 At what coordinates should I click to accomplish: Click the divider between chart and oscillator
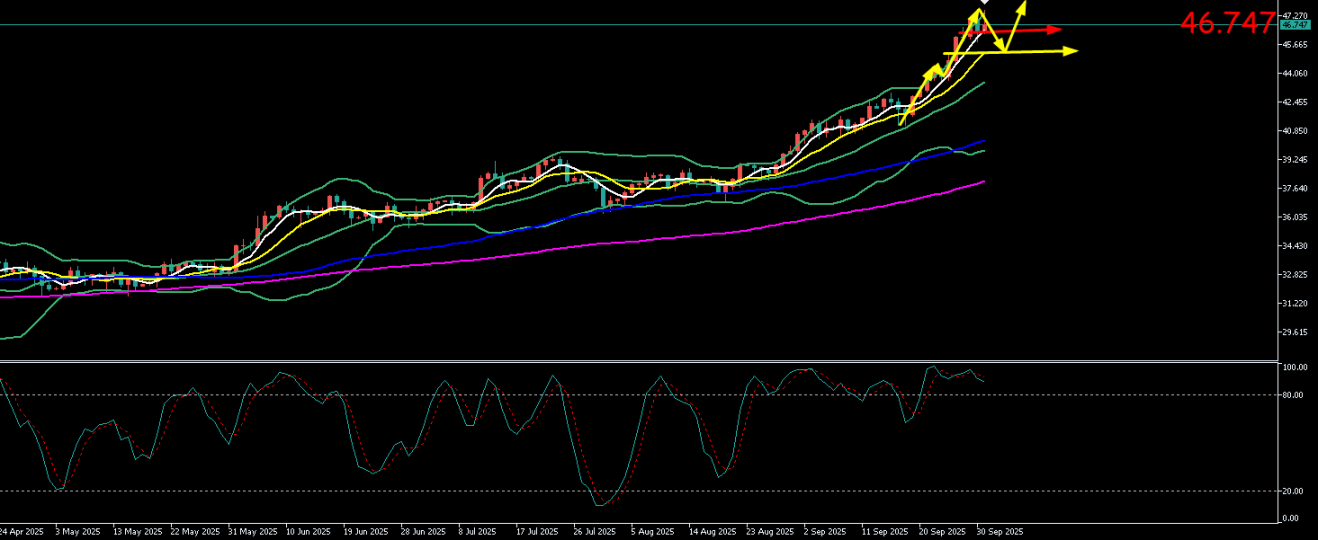[640, 361]
